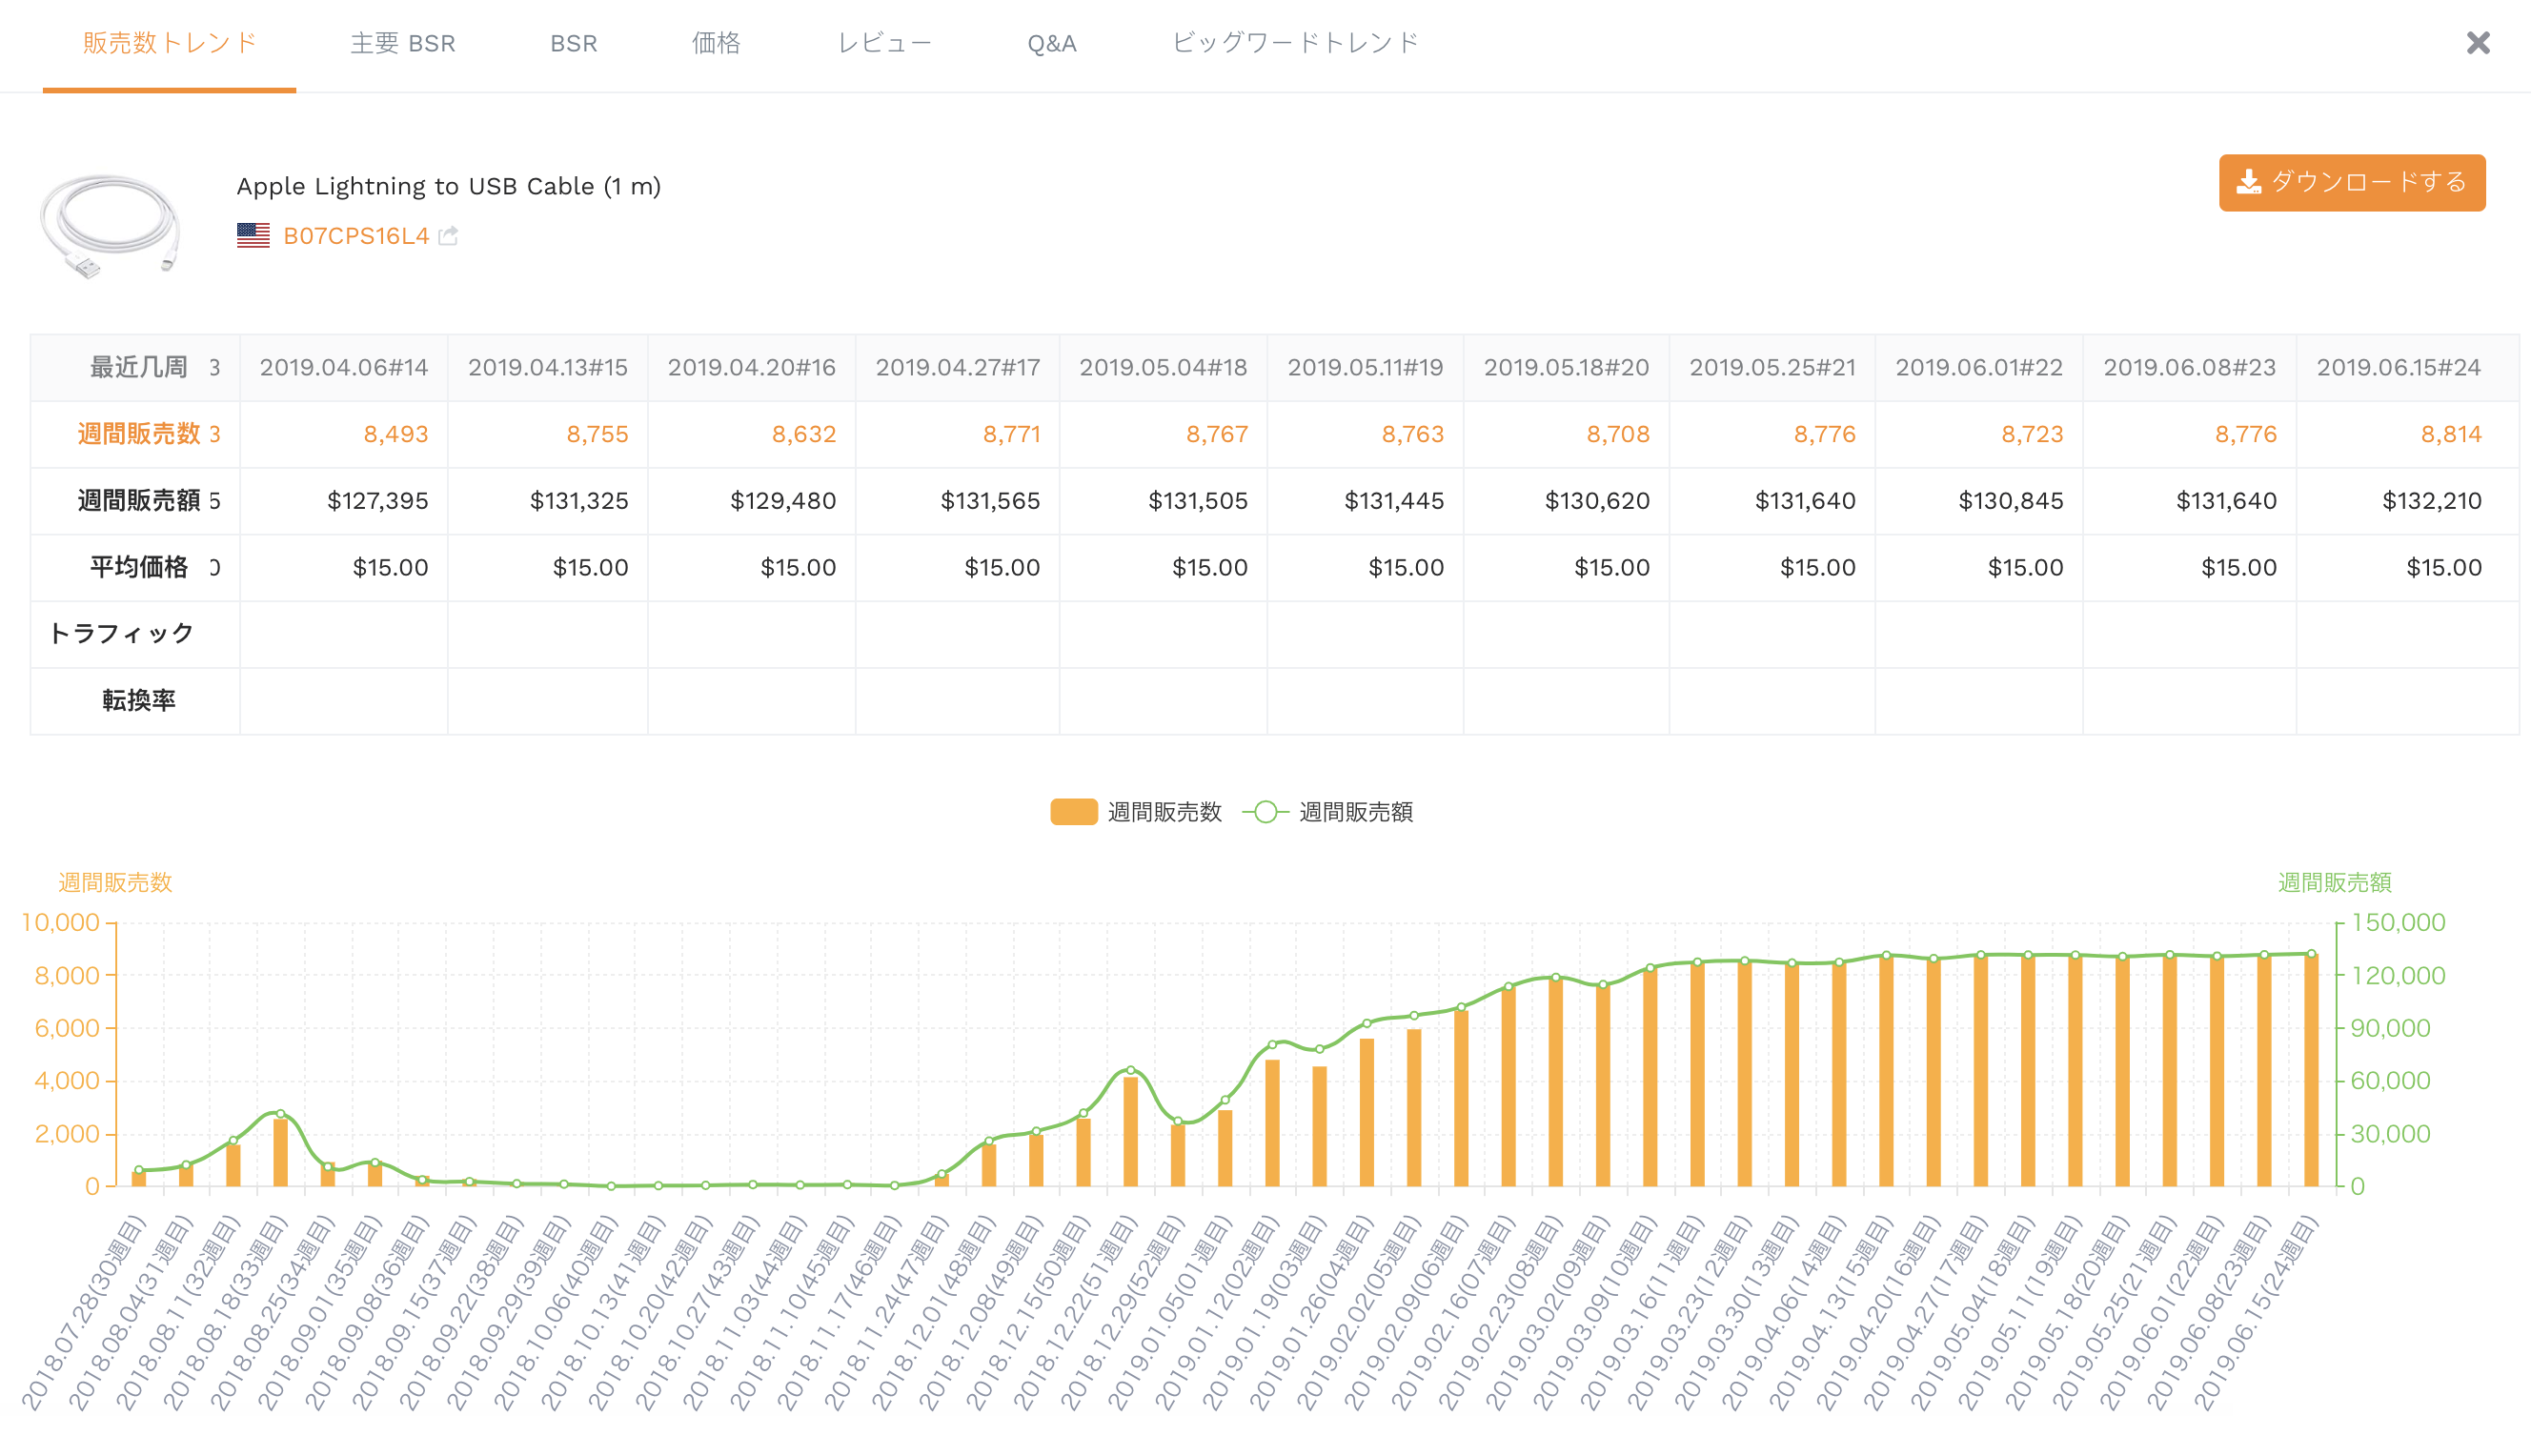Screen dimensions: 2531x1456
Task: Click the weekly sales value 8,771
Action: click(1011, 435)
